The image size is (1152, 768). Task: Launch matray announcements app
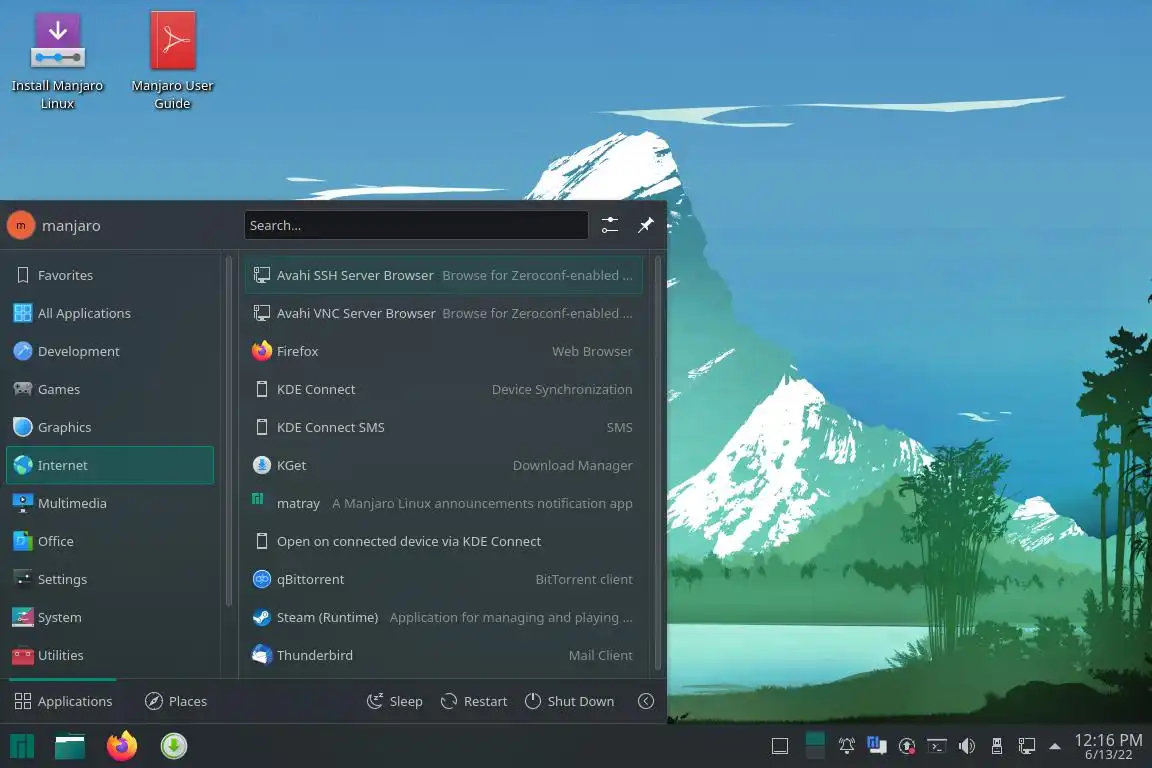(x=444, y=503)
